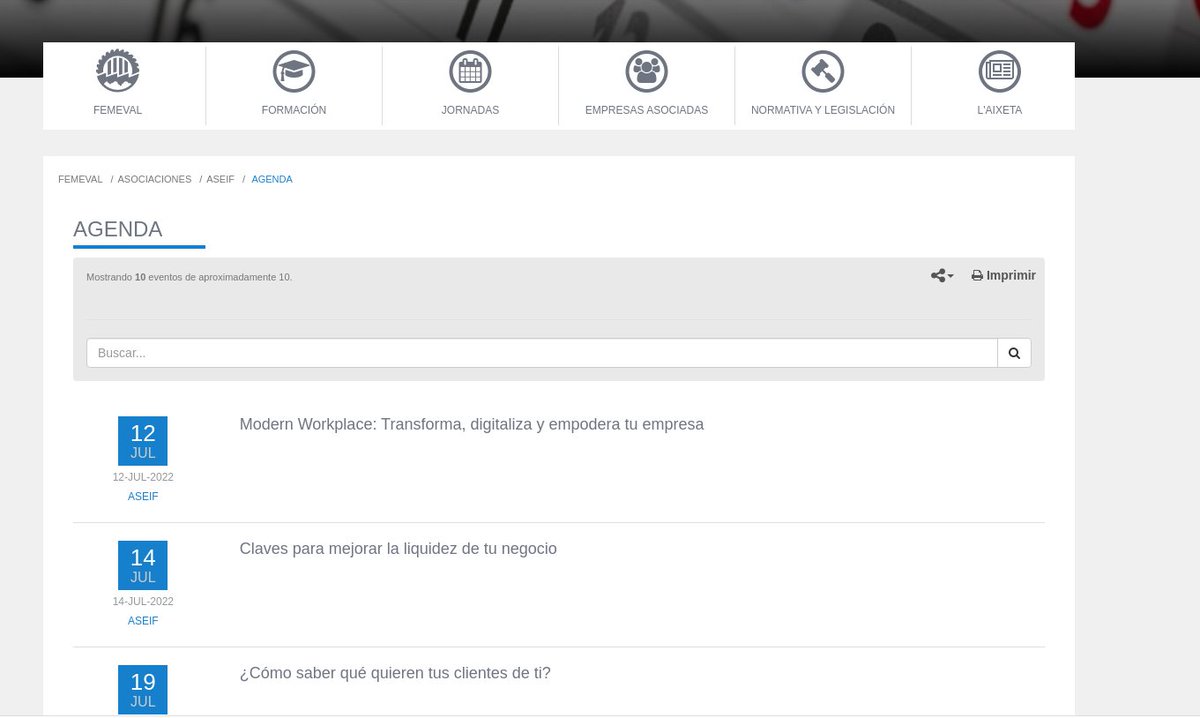The height and width of the screenshot is (718, 1200).
Task: Select the AGENDA breadcrumb item
Action: (x=272, y=179)
